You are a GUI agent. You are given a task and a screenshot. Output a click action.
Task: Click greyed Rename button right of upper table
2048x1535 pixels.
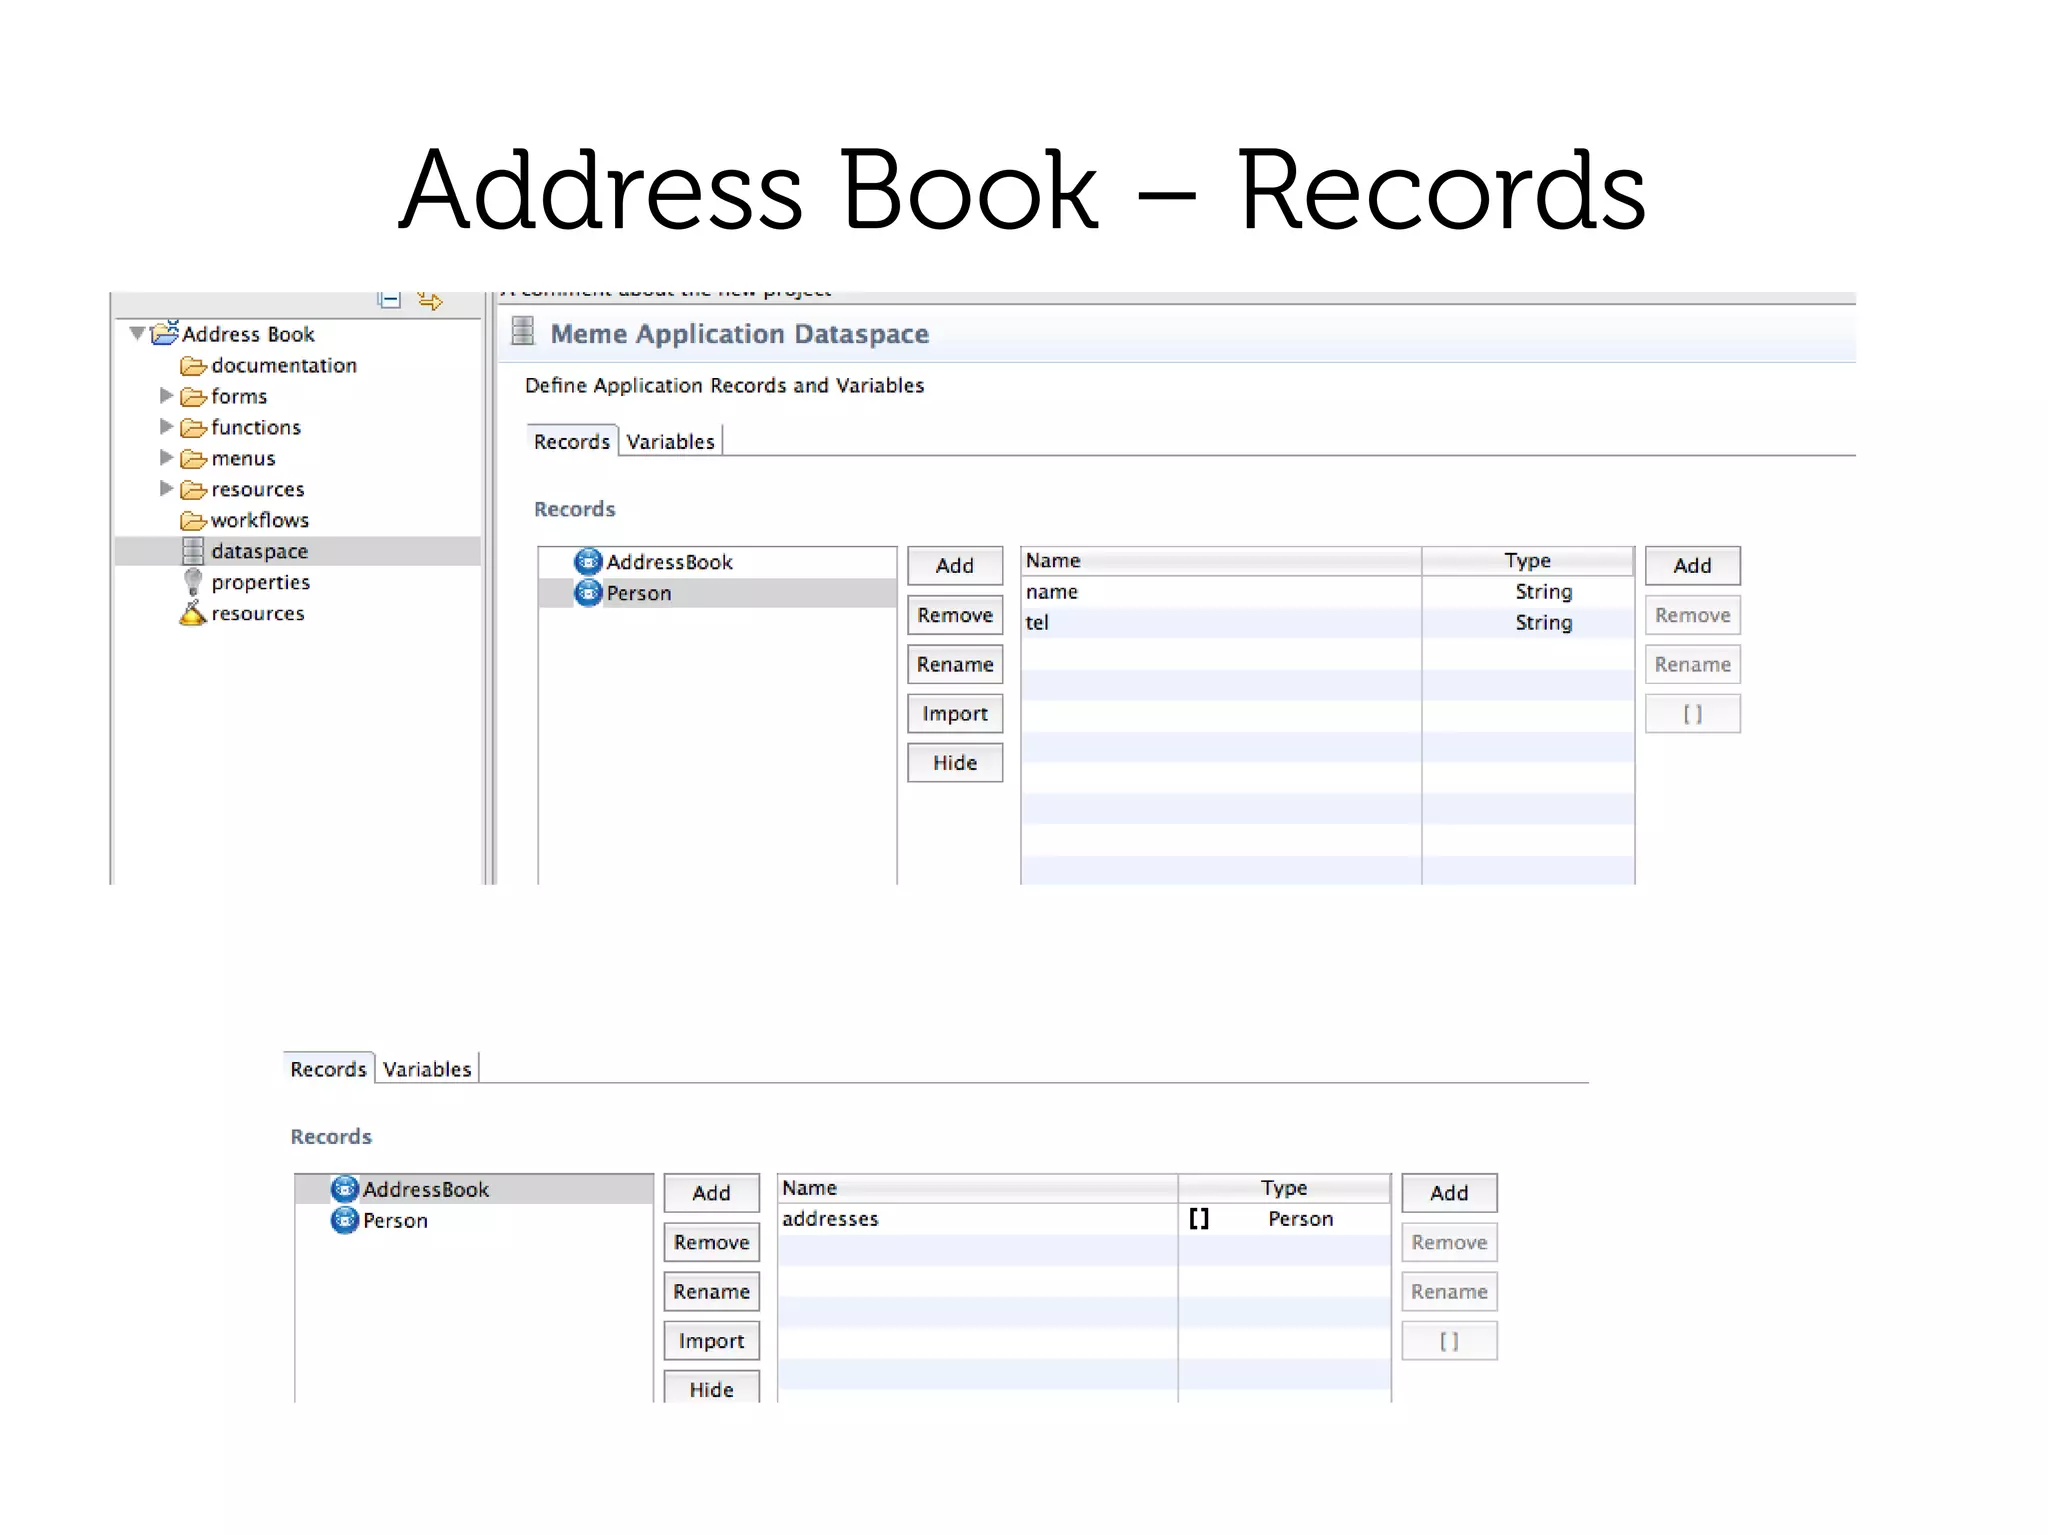click(x=1693, y=664)
